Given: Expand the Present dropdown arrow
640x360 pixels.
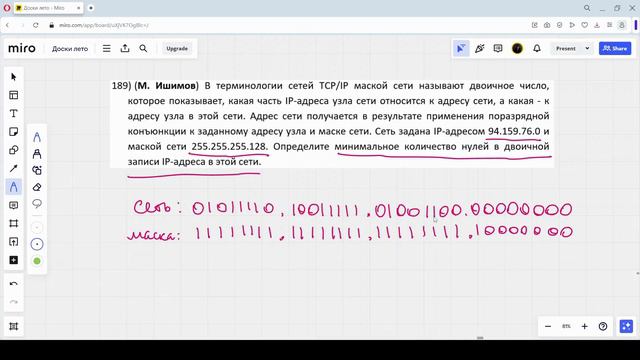Looking at the screenshot, I should pos(587,49).
